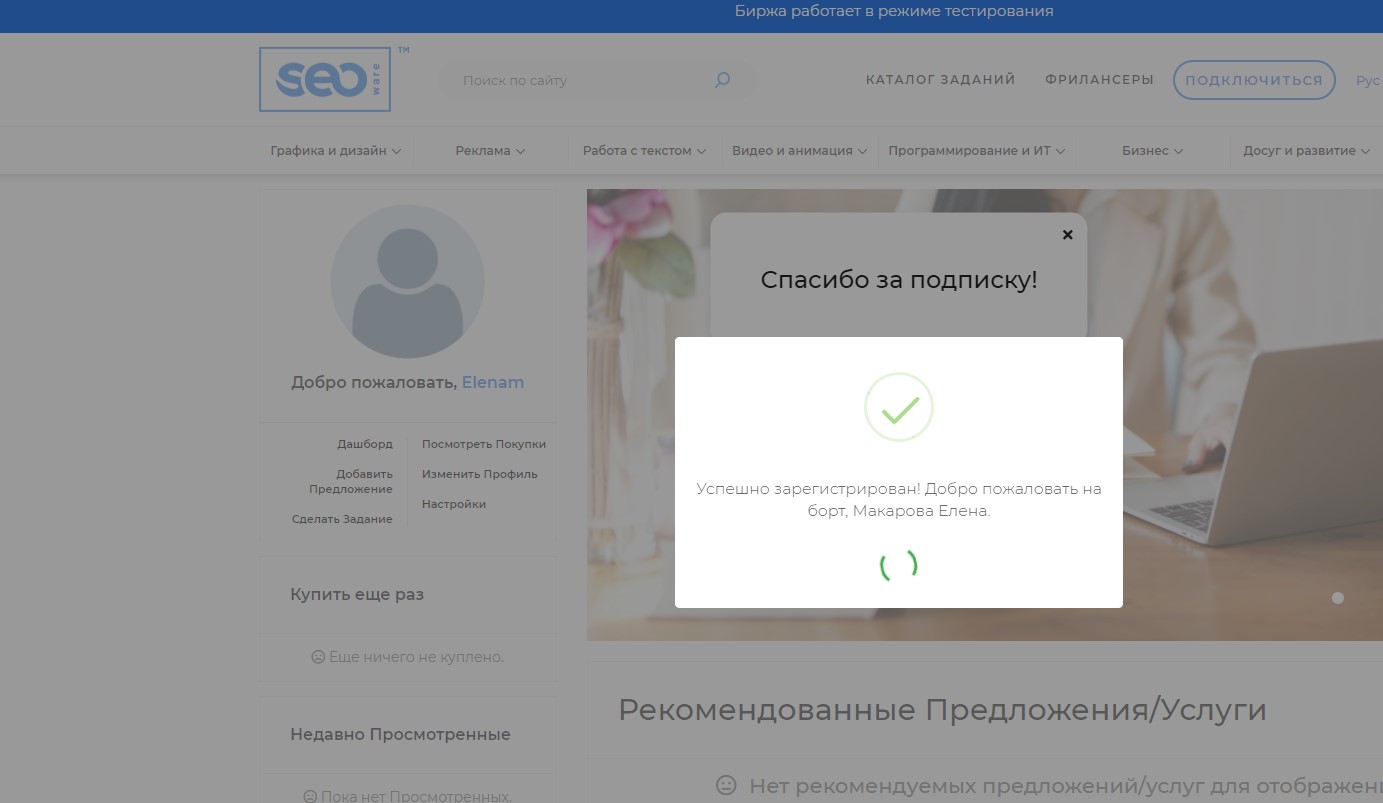Viewport: 1383px width, 803px height.
Task: Open the Elenam profile link
Action: tap(492, 383)
